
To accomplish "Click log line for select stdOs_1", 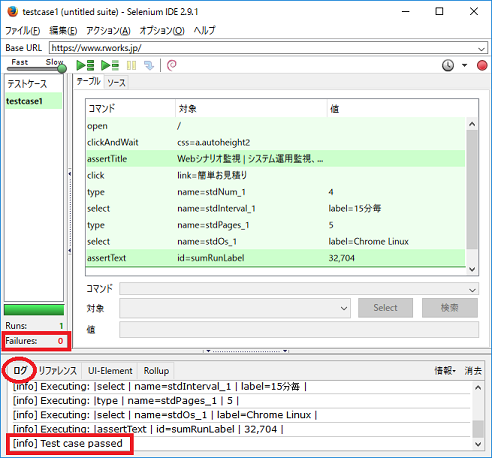I will coord(165,415).
